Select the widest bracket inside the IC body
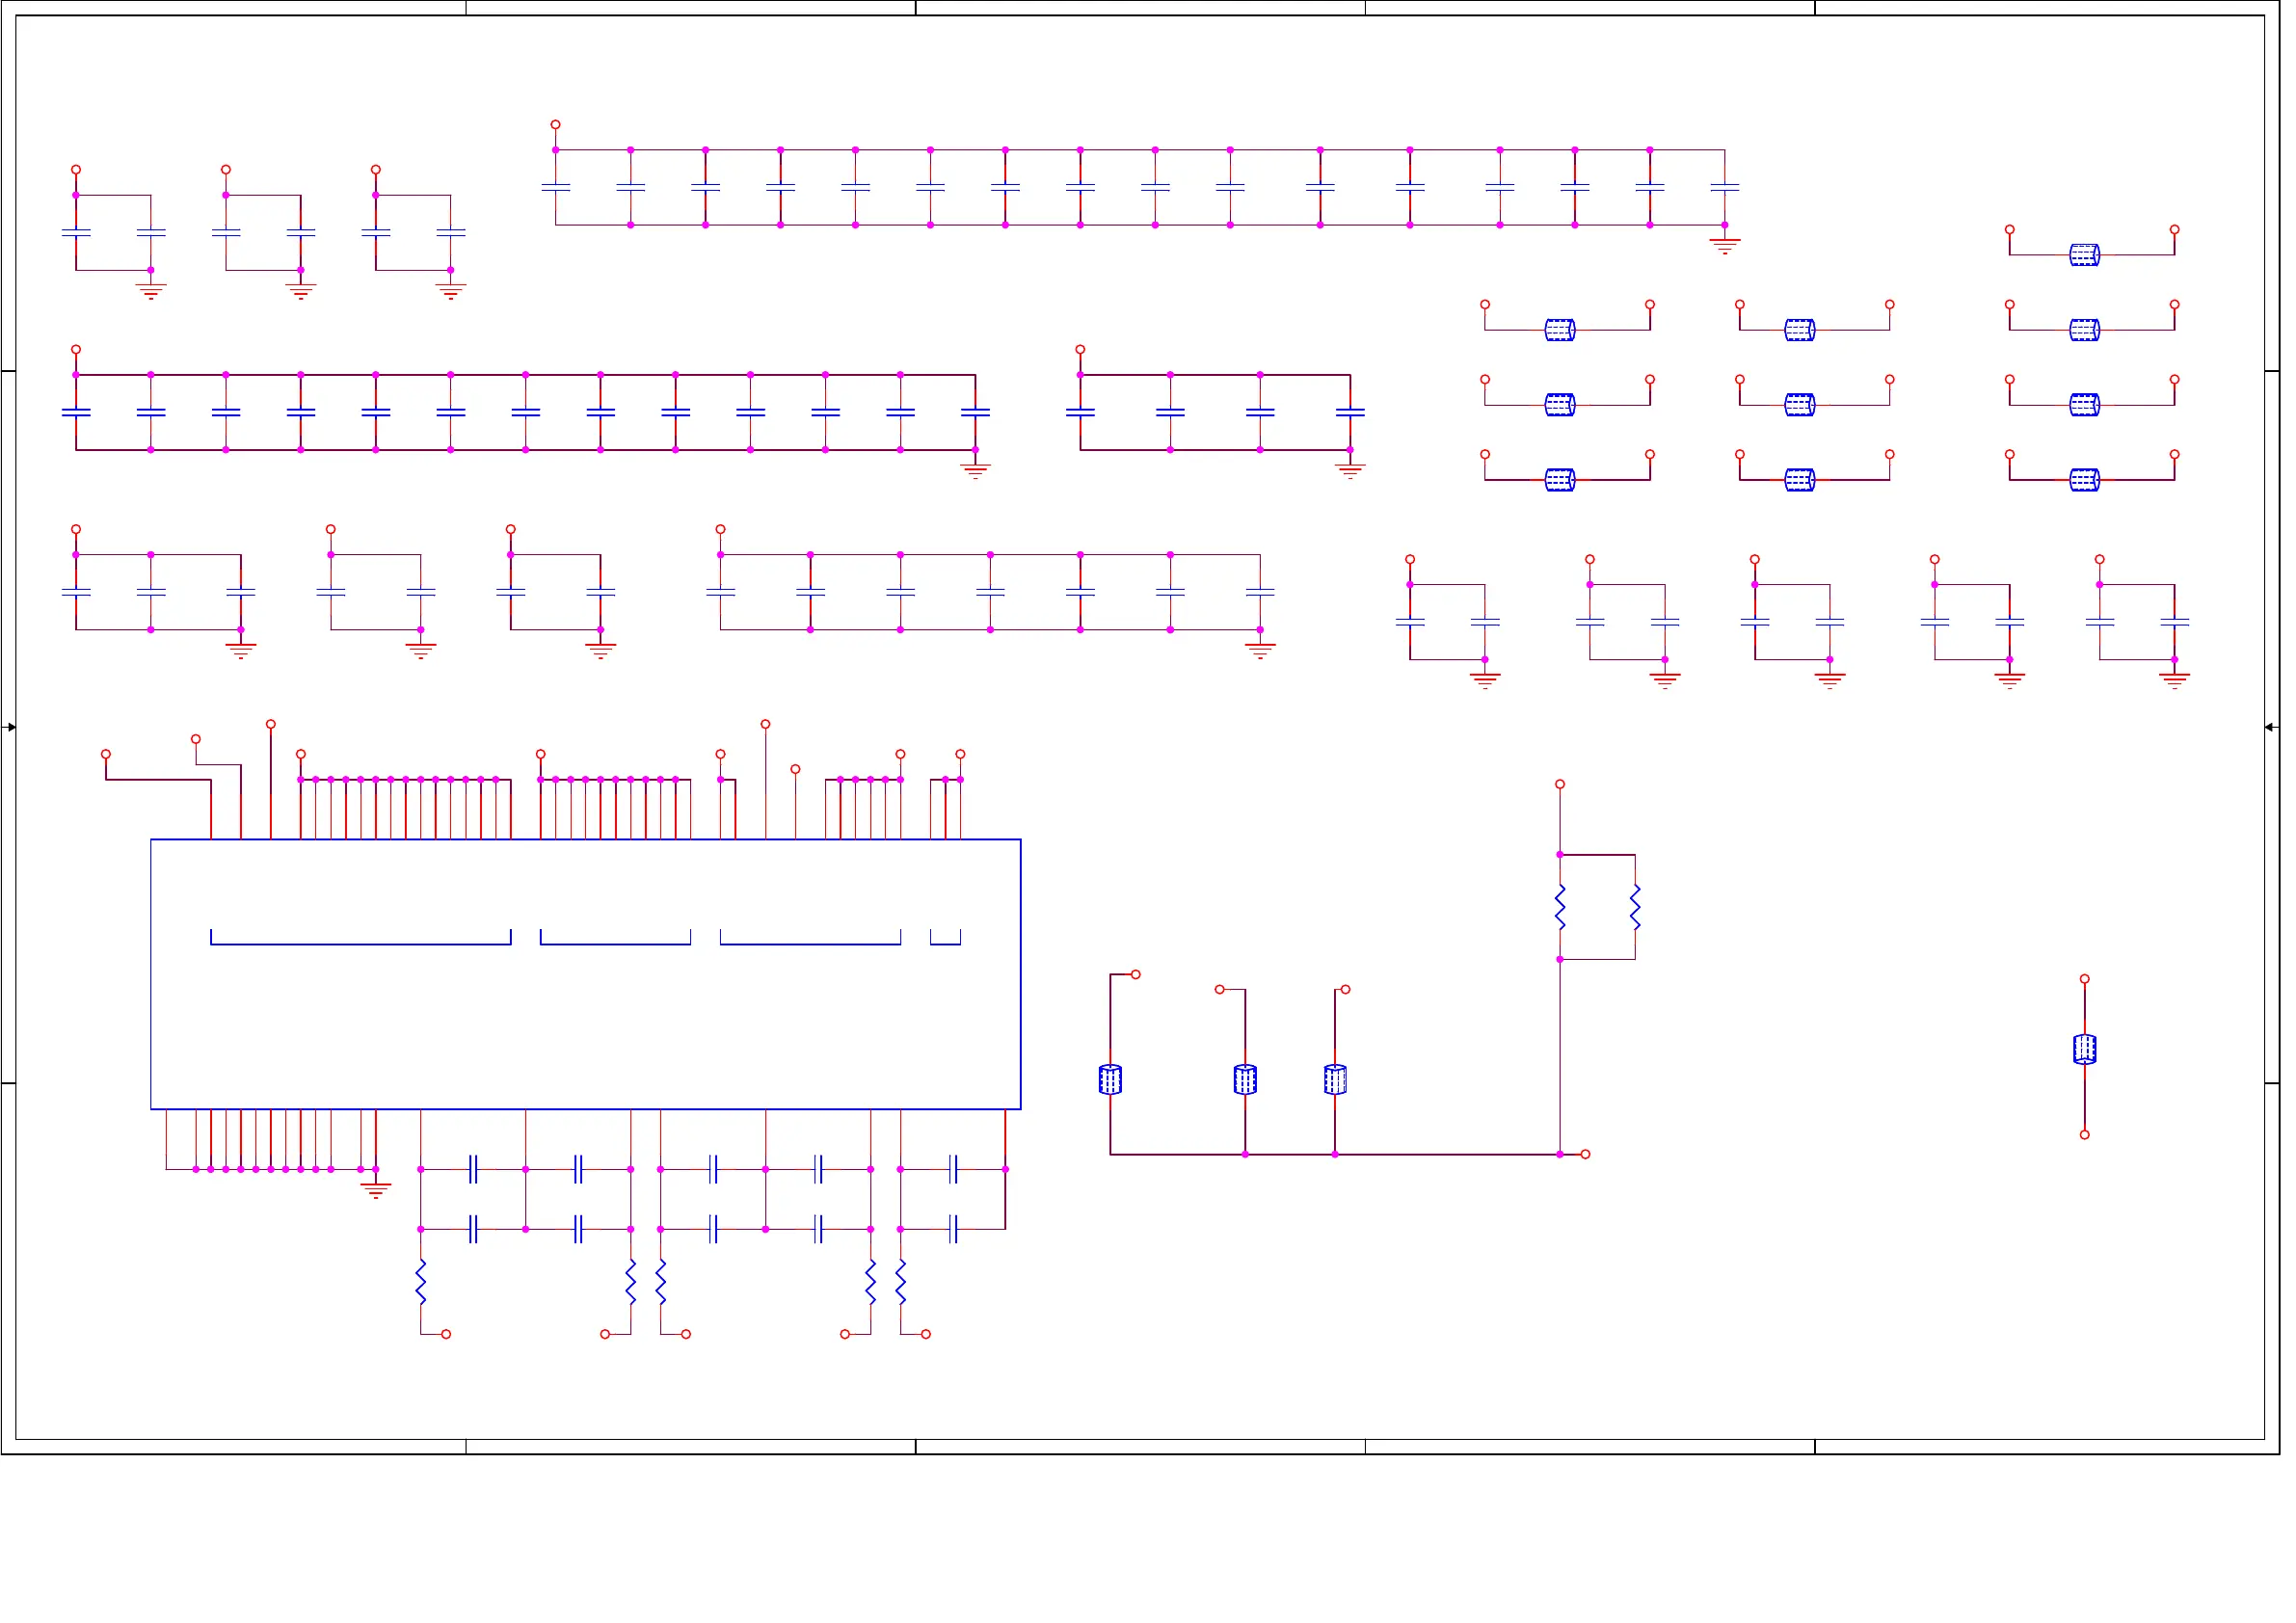 [360, 937]
